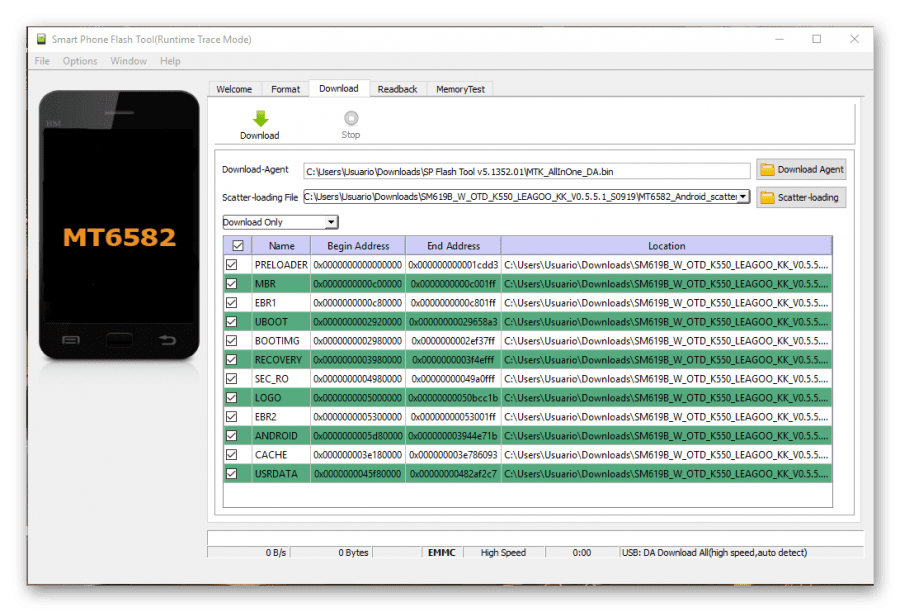
Task: Uncheck the PRELOADER partition checkbox
Action: 231,265
